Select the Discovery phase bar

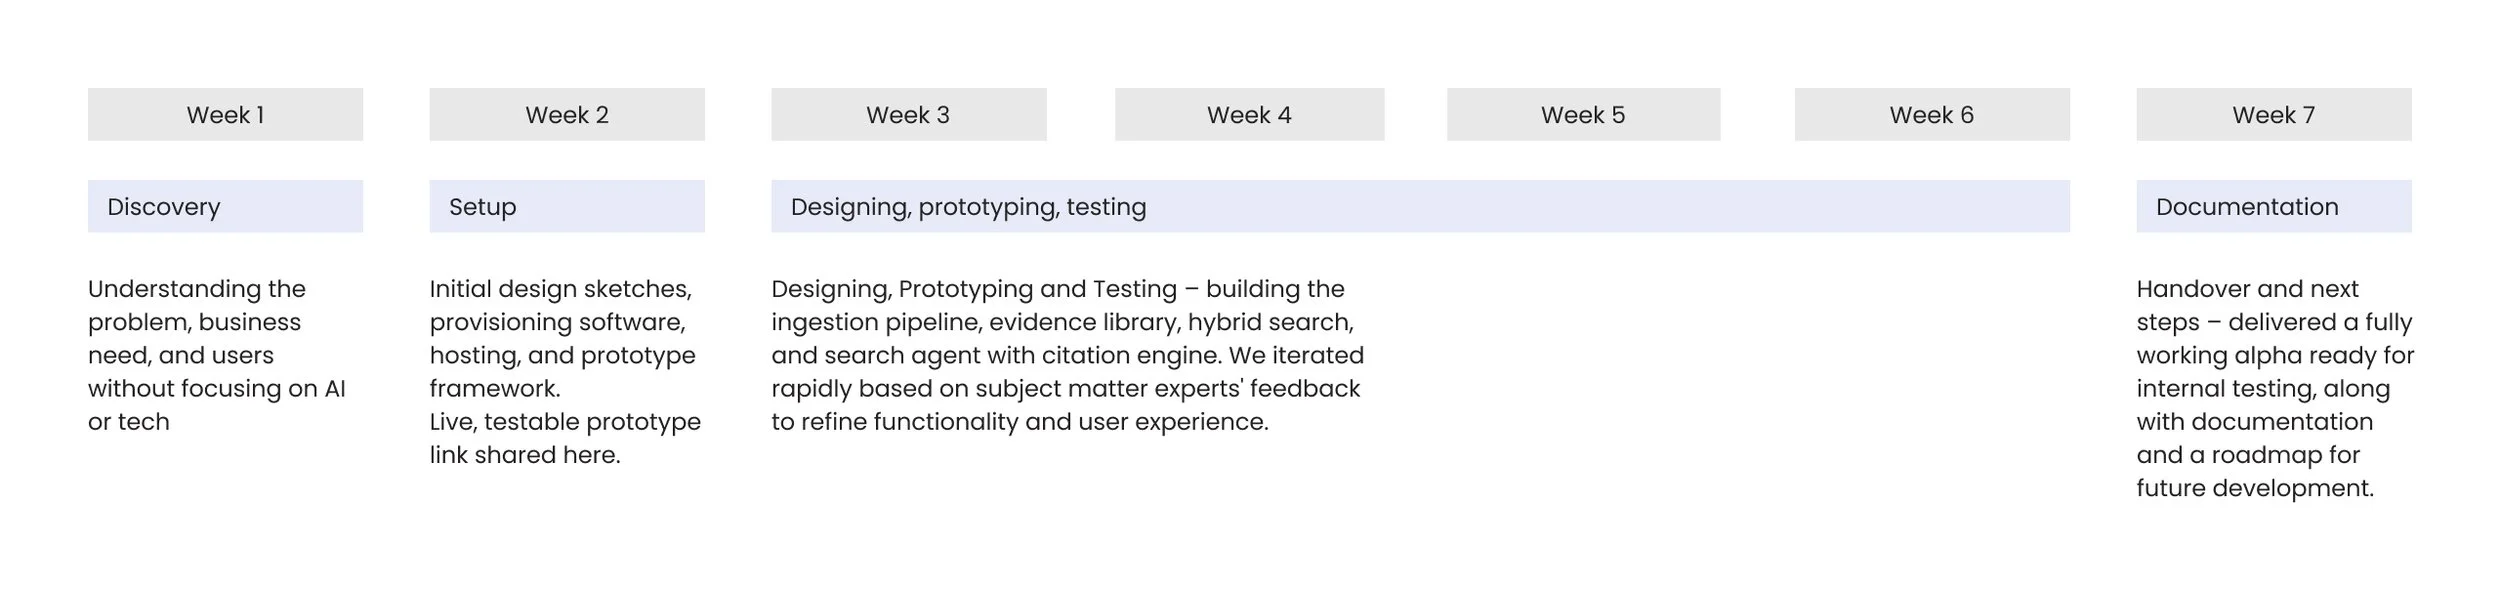pyautogui.click(x=225, y=207)
